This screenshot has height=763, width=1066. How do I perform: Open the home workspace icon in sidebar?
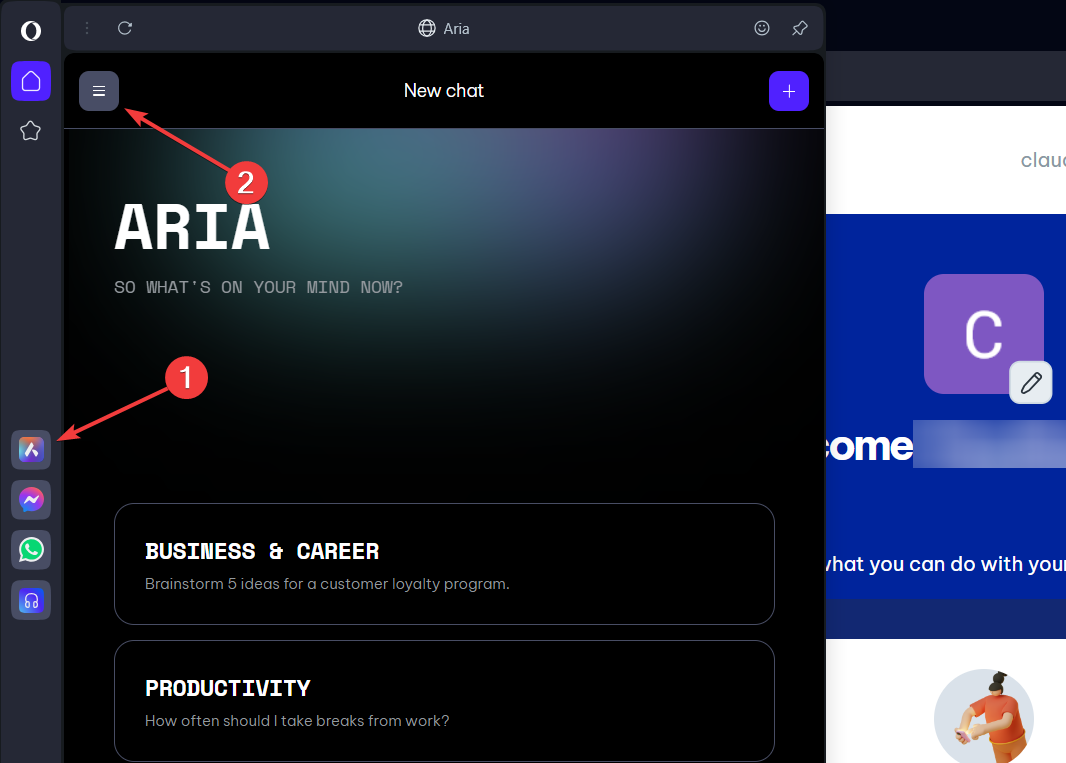[31, 81]
